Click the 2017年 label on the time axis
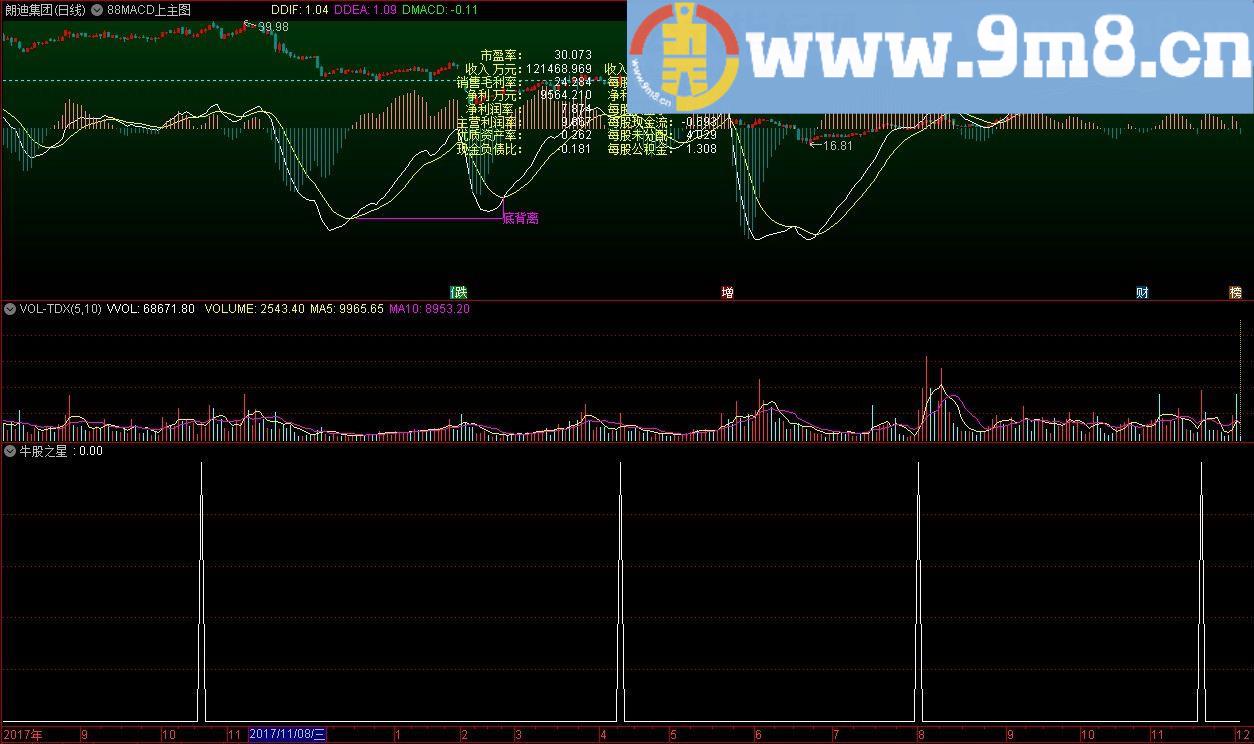Image resolution: width=1254 pixels, height=744 pixels. click(x=23, y=735)
